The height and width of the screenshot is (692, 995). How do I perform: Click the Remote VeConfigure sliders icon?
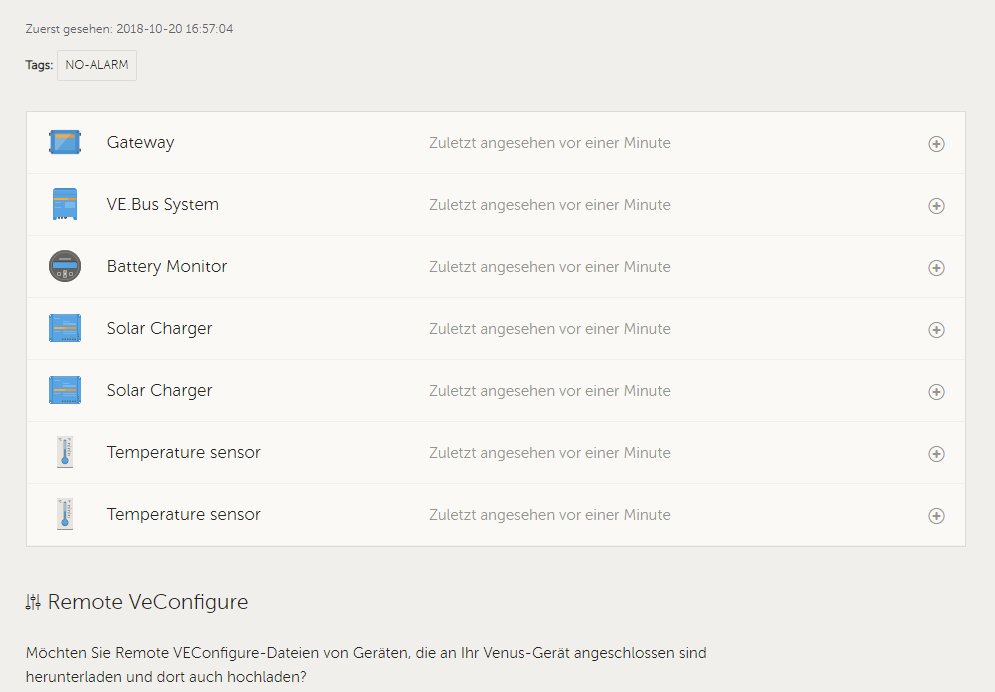[34, 602]
